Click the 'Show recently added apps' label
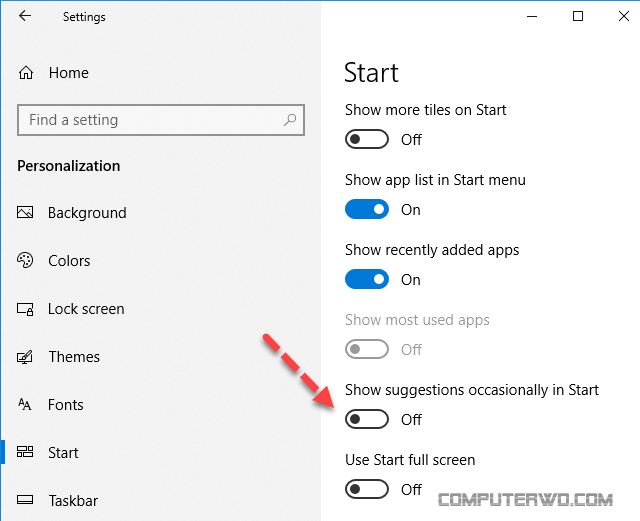This screenshot has height=521, width=640. click(x=432, y=250)
